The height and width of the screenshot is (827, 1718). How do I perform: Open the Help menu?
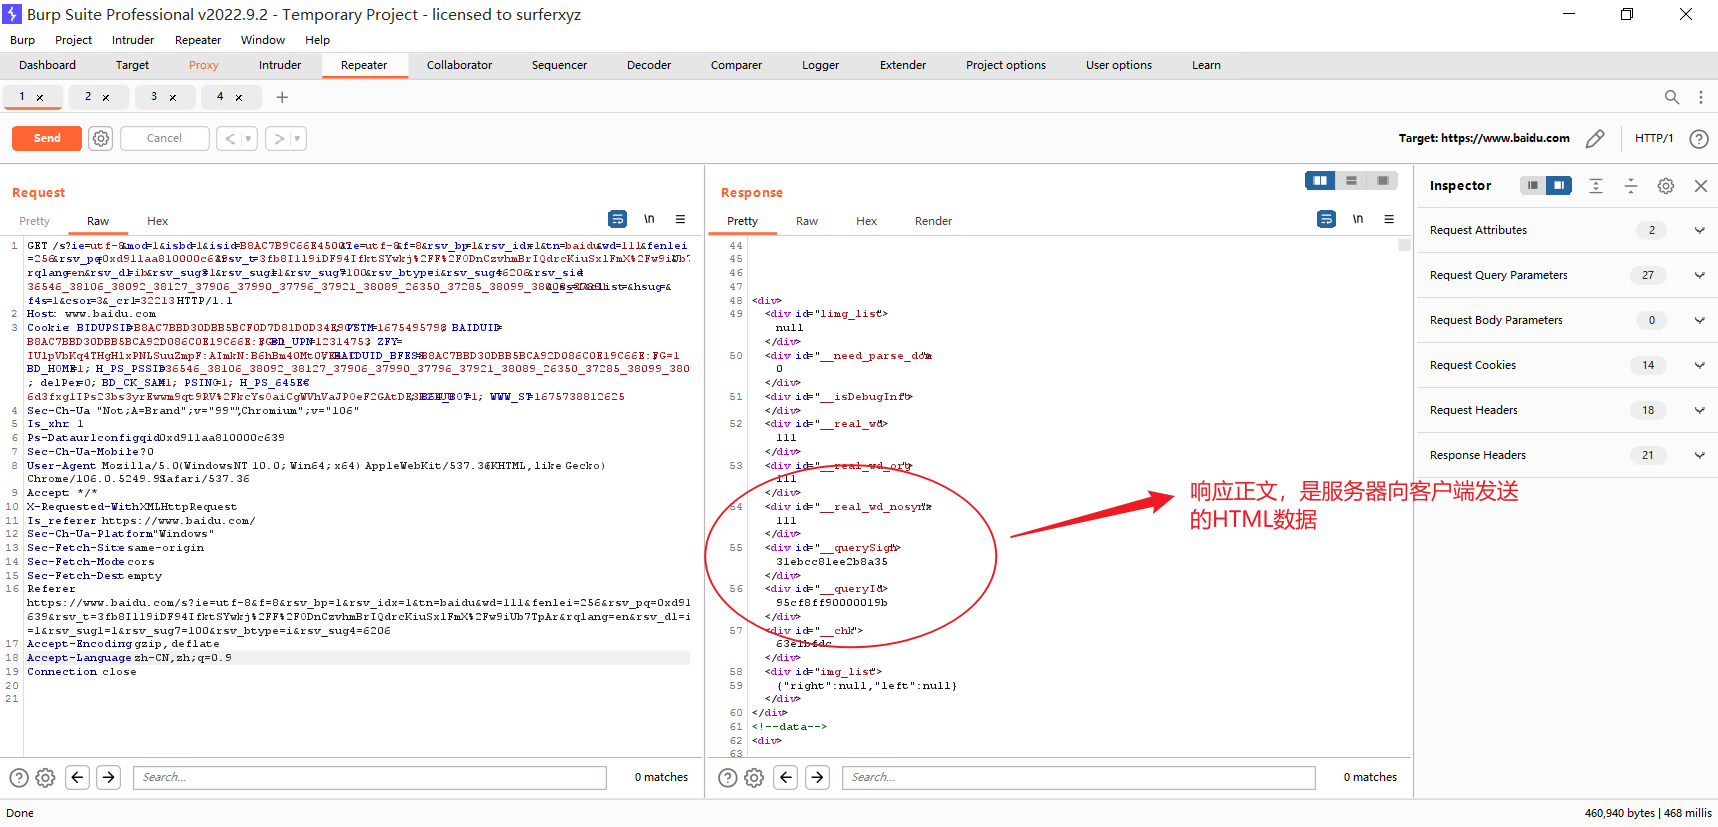[317, 40]
